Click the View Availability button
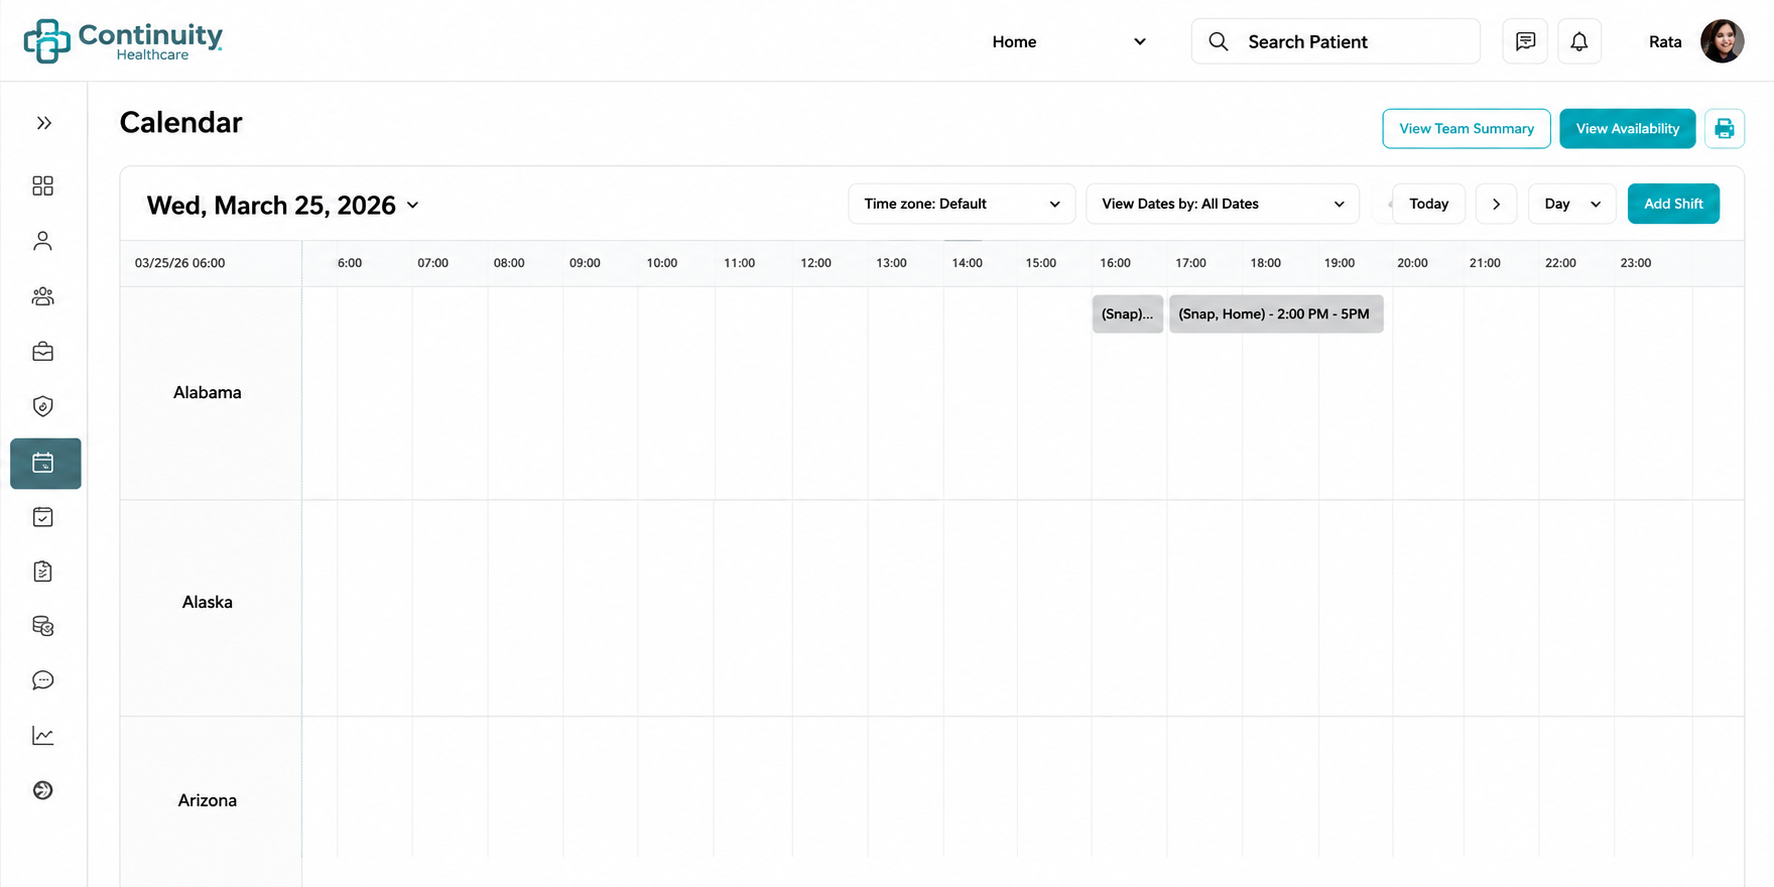The width and height of the screenshot is (1774, 887). tap(1627, 129)
